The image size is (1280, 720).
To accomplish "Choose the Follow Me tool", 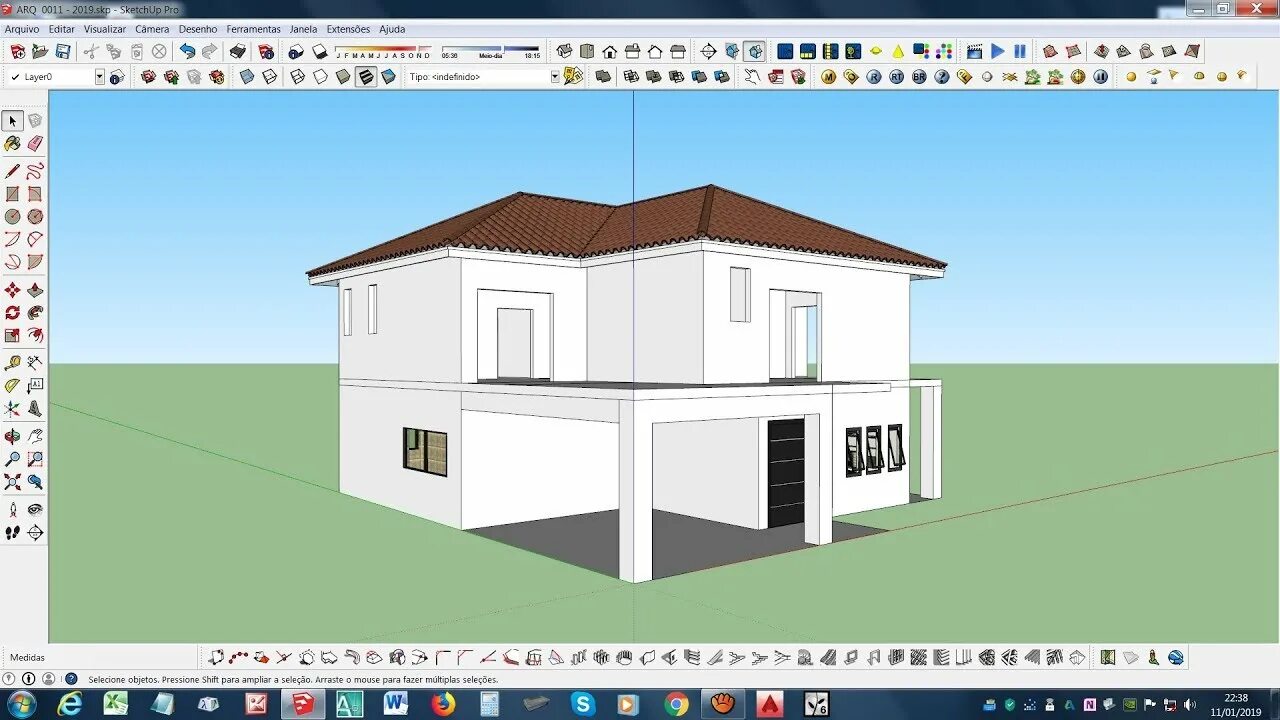I will (x=35, y=313).
